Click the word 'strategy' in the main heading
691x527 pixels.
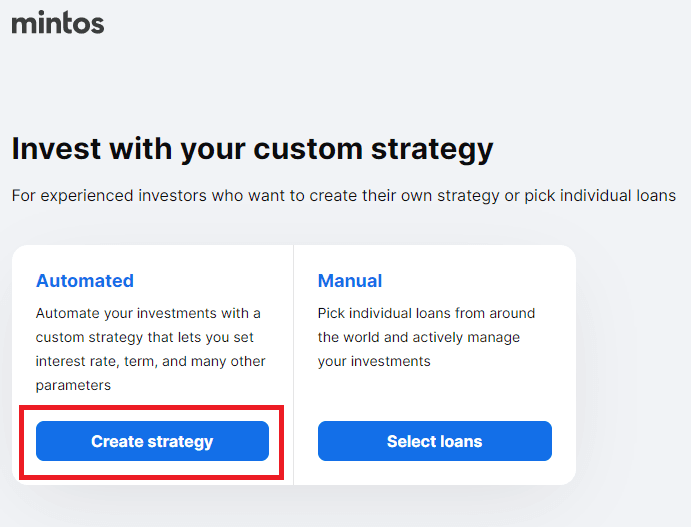[432, 150]
